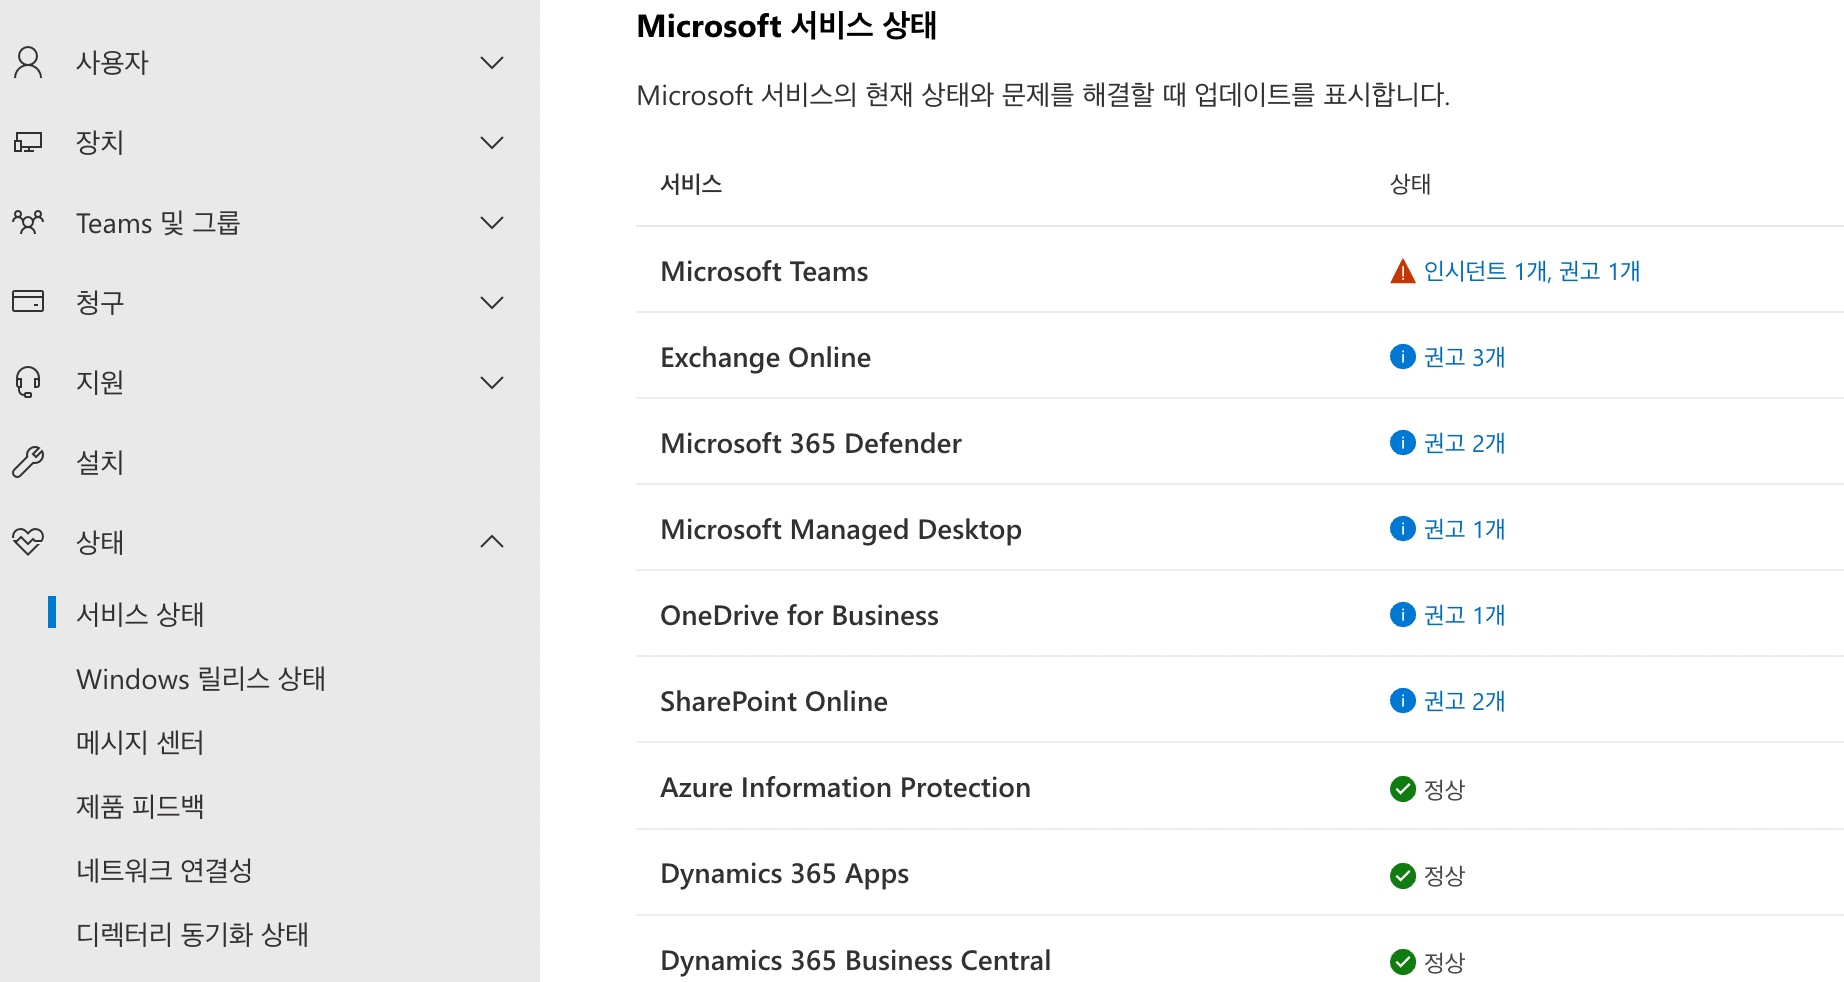Open Microsoft 365 Defender 권고 2개 link

tap(1464, 443)
